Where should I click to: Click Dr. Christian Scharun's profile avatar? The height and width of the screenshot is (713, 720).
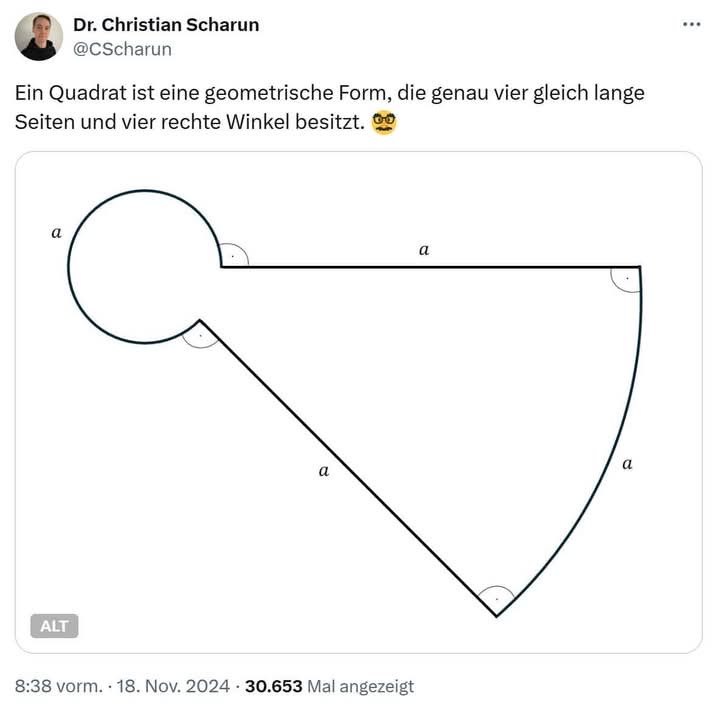coord(39,37)
